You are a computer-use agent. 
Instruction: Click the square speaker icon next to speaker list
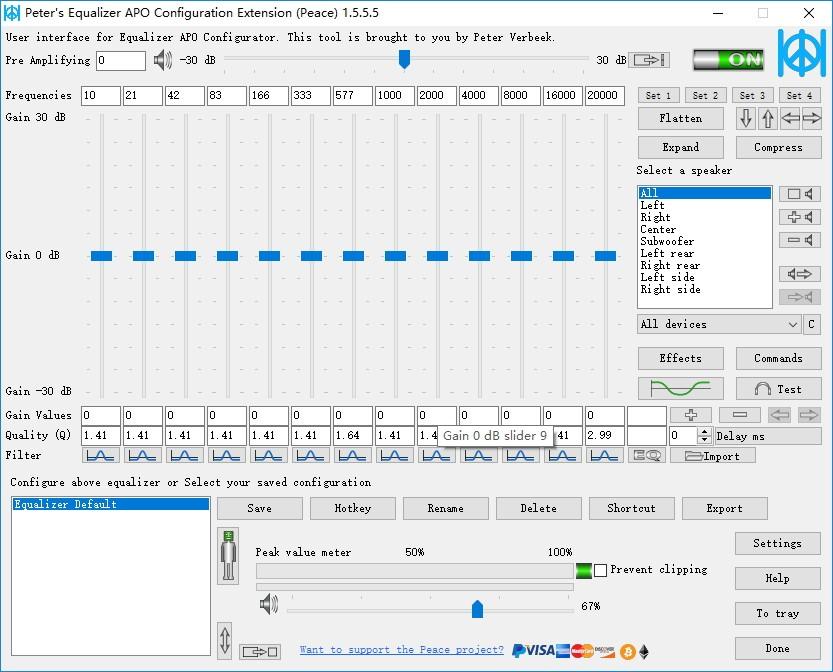point(800,194)
